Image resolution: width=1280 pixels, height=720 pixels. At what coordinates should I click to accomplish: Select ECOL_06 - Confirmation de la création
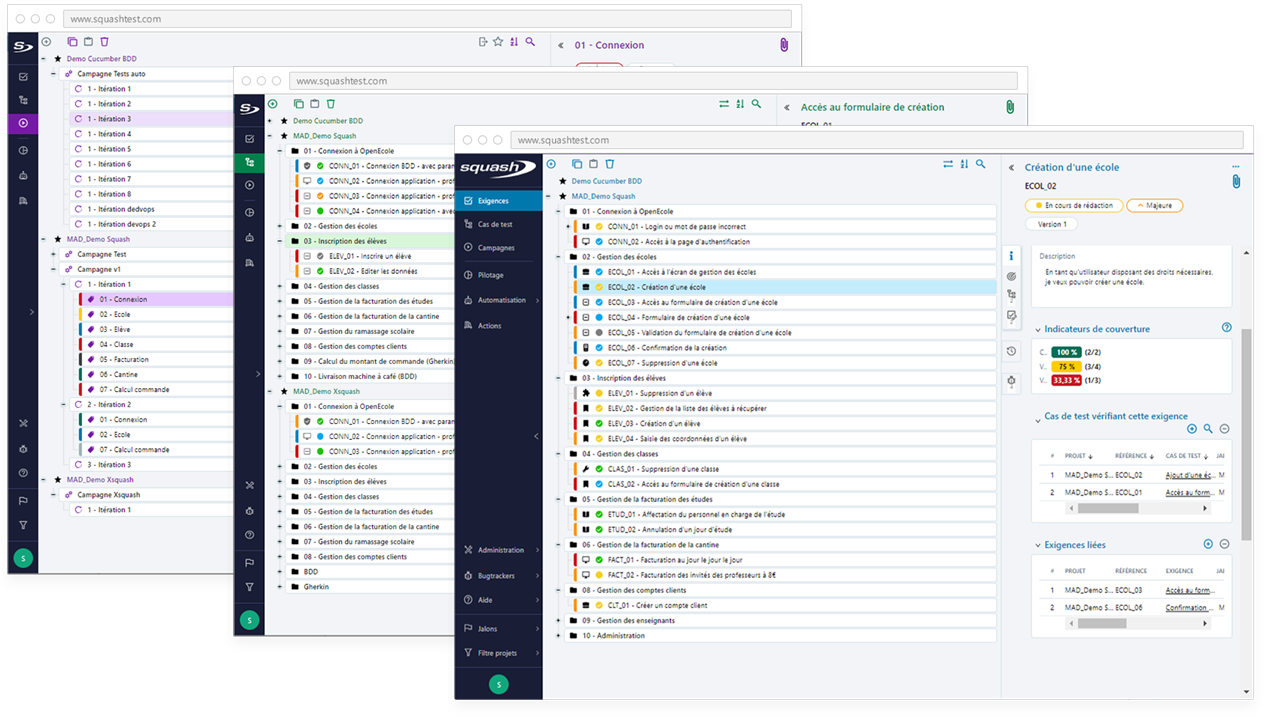tap(684, 348)
